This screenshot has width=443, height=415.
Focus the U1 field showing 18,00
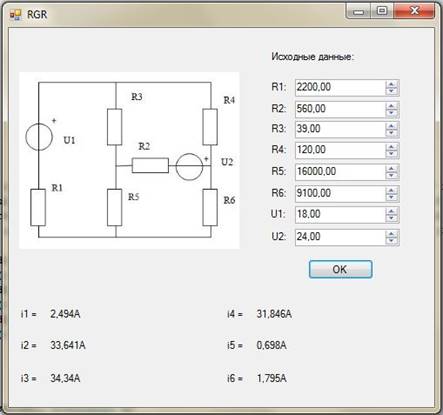click(x=340, y=214)
